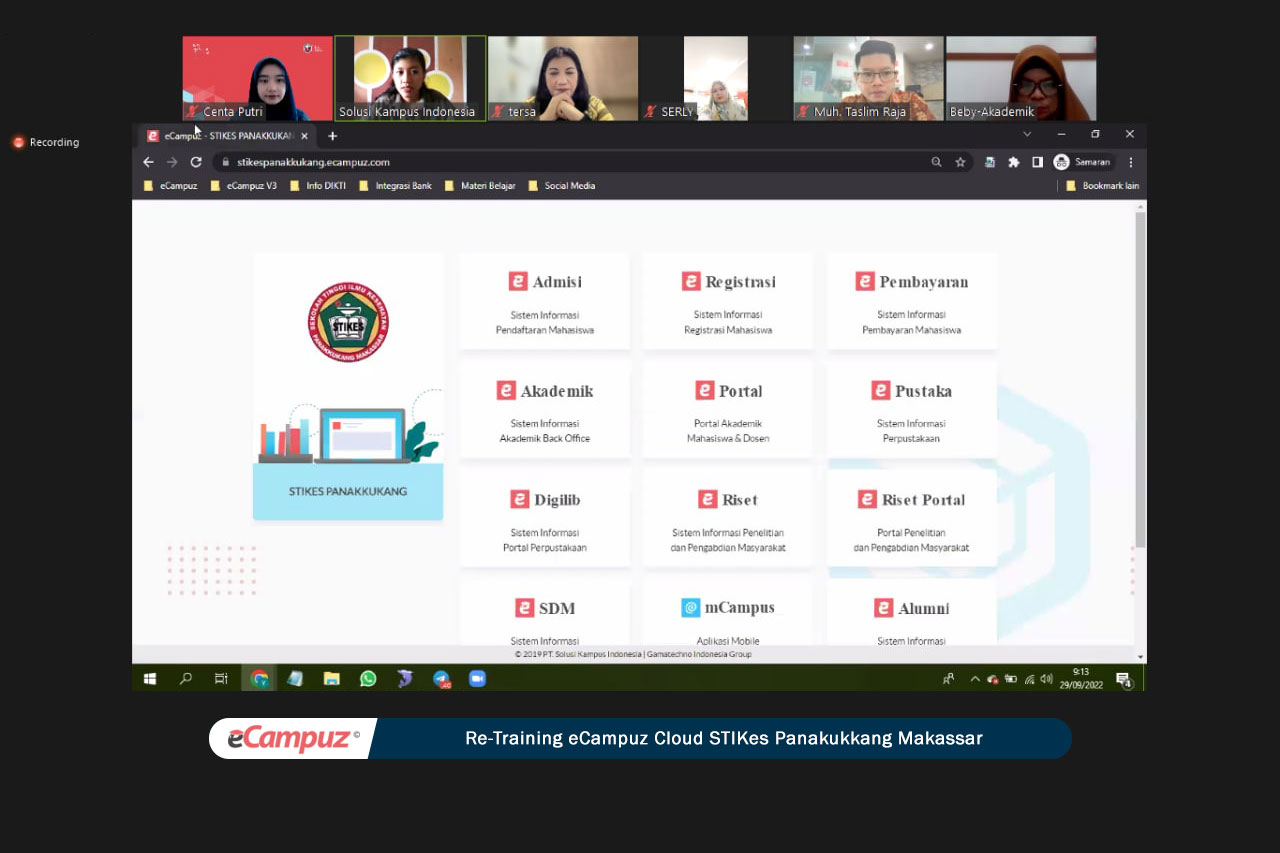Open the Portal Akademik card
Viewport: 1280px width, 853px height.
728,410
